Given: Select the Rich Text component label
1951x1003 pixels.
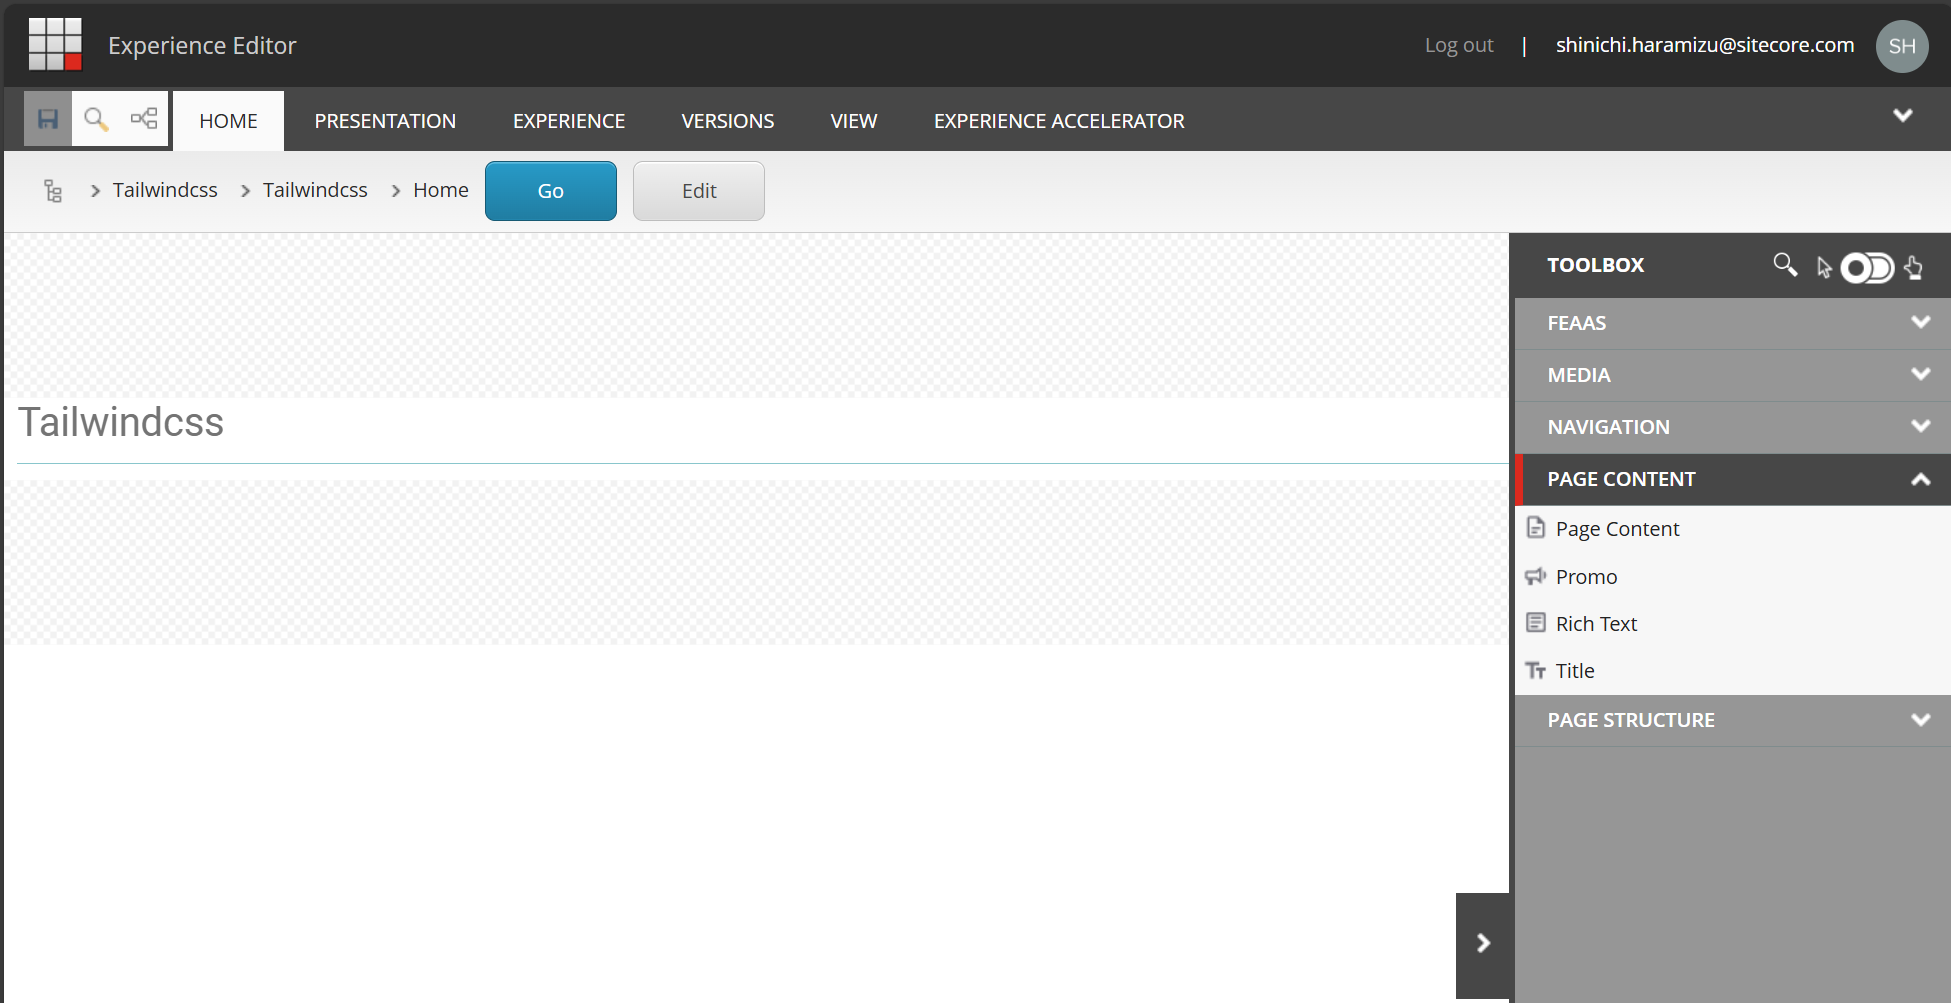Looking at the screenshot, I should (1596, 624).
